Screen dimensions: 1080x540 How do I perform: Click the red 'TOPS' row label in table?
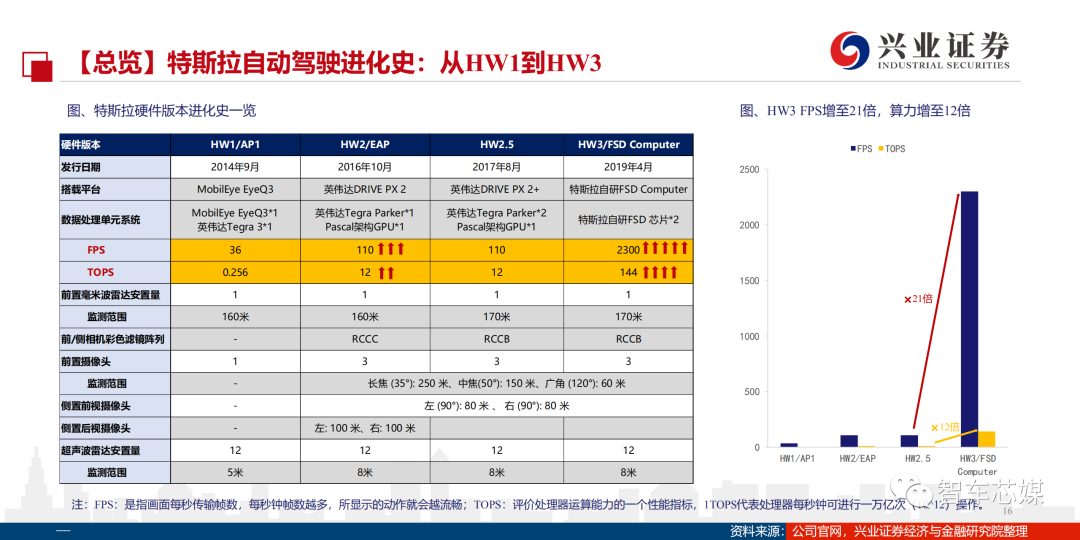114,273
